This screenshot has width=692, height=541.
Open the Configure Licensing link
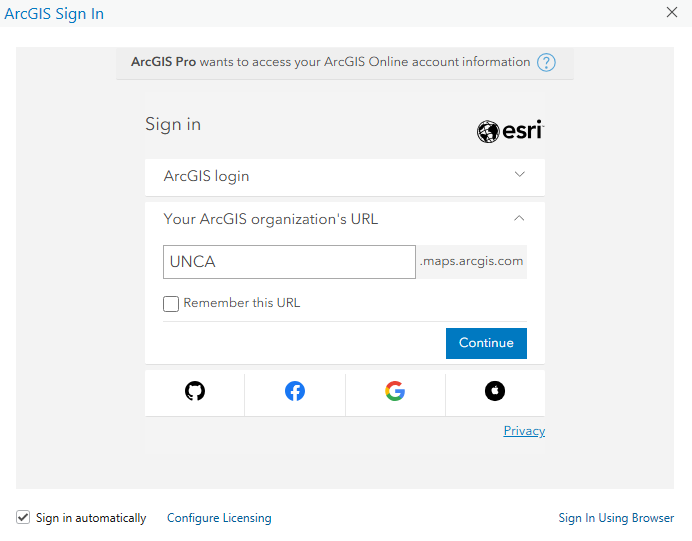click(x=219, y=518)
